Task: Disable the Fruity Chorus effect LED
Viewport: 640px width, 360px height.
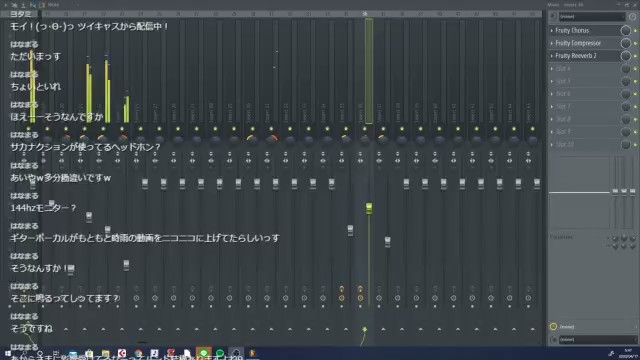Action: tap(635, 31)
